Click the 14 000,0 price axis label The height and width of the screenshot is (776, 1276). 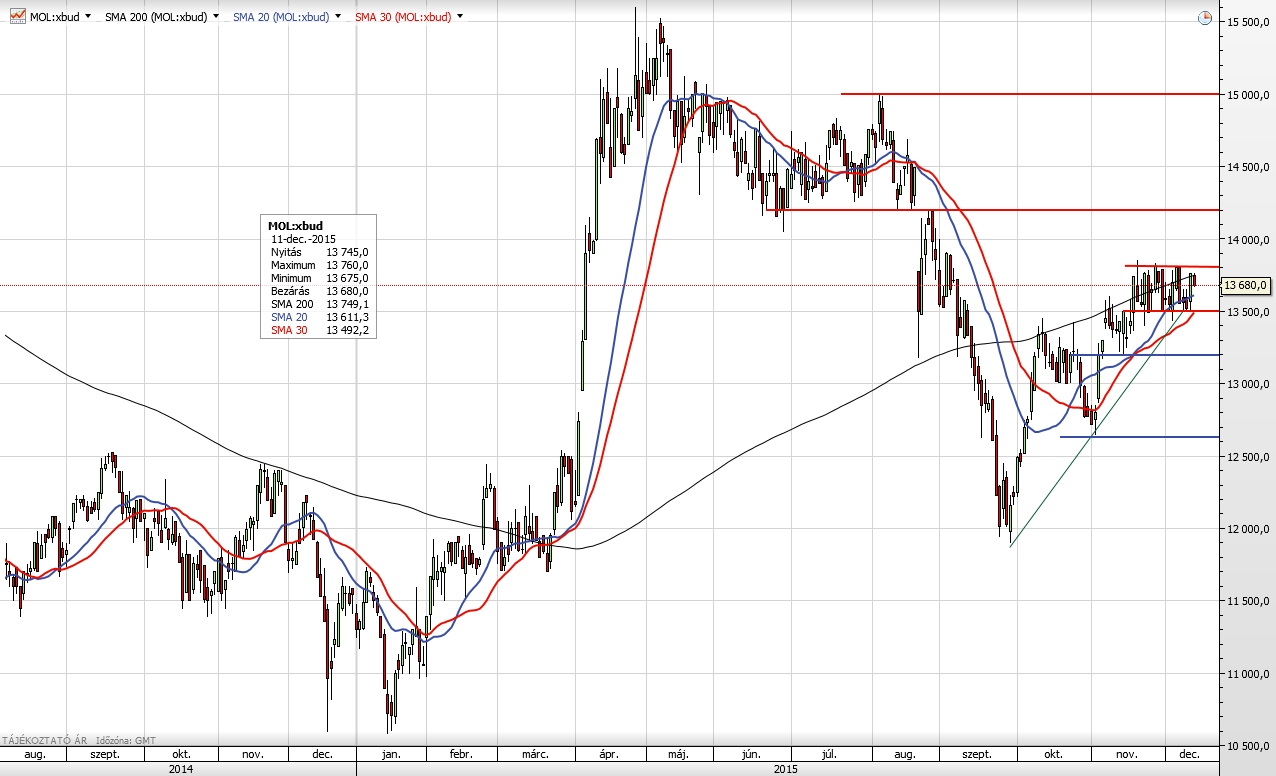1248,240
